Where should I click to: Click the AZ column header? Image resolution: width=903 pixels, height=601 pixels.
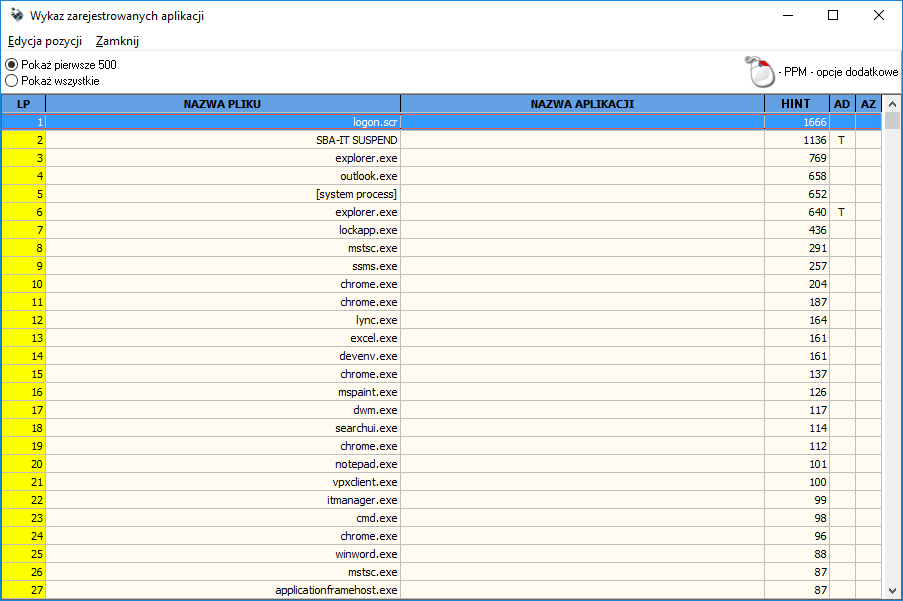pos(868,104)
